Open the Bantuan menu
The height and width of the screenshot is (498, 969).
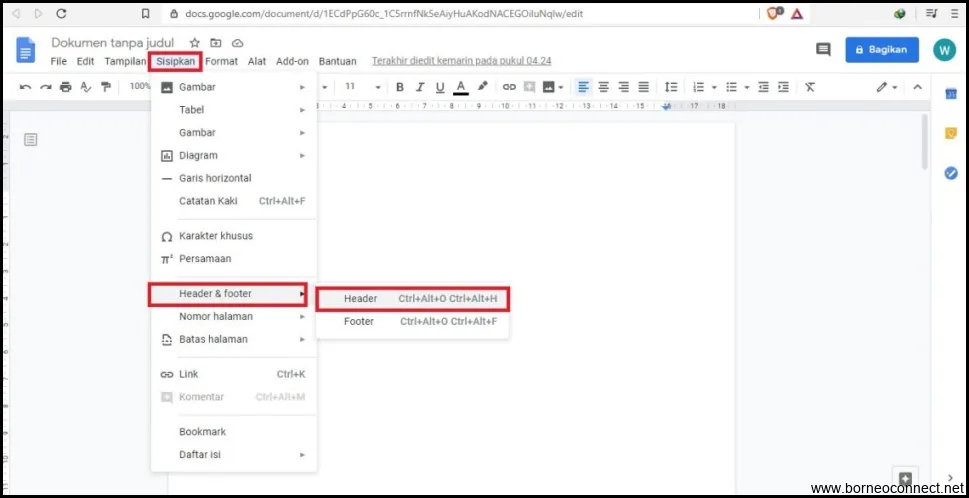click(337, 61)
